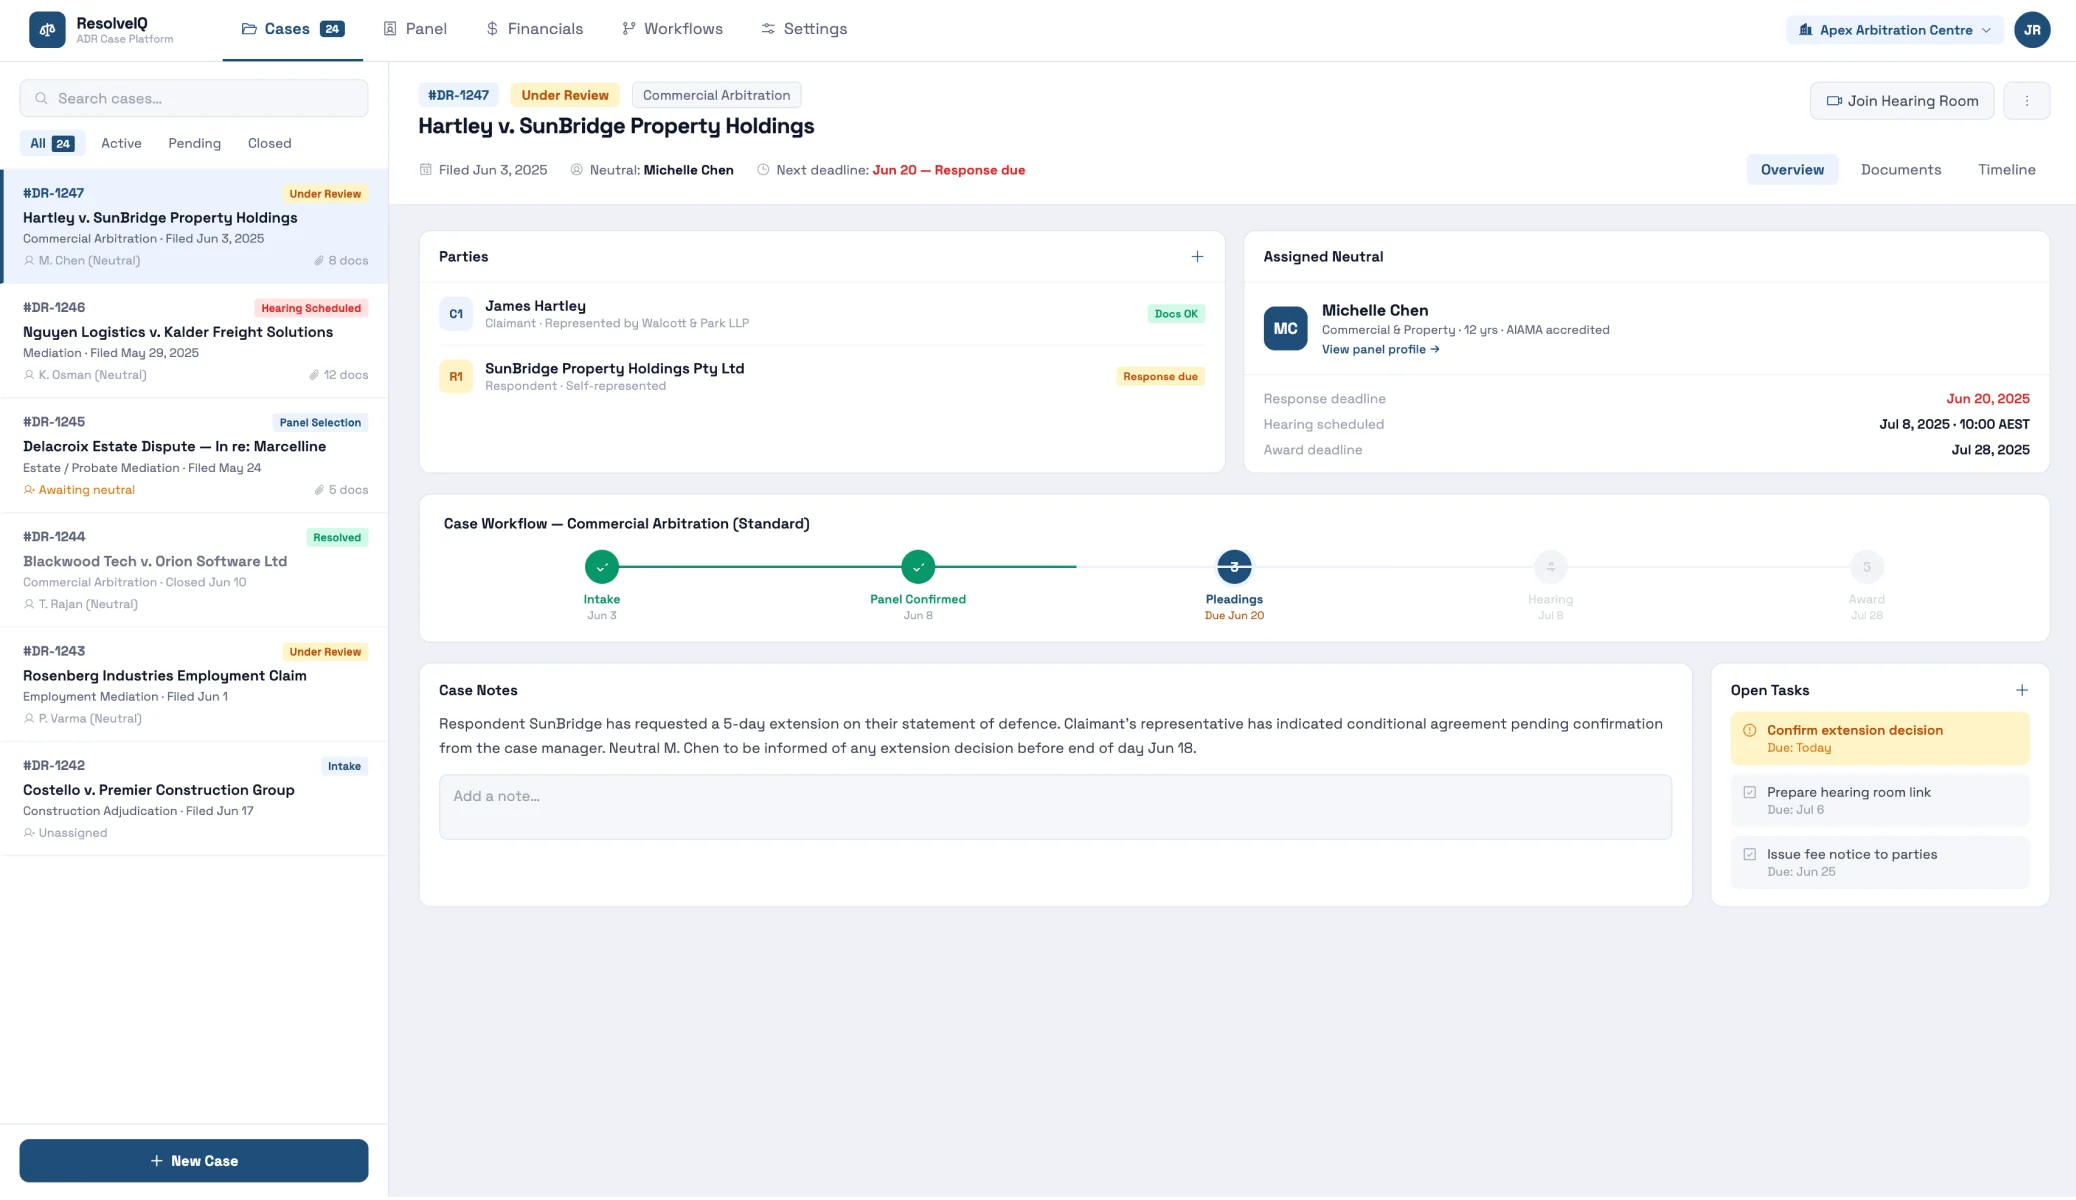Click the Commercial Arbitration tag
This screenshot has height=1200, width=2076.
click(x=716, y=95)
